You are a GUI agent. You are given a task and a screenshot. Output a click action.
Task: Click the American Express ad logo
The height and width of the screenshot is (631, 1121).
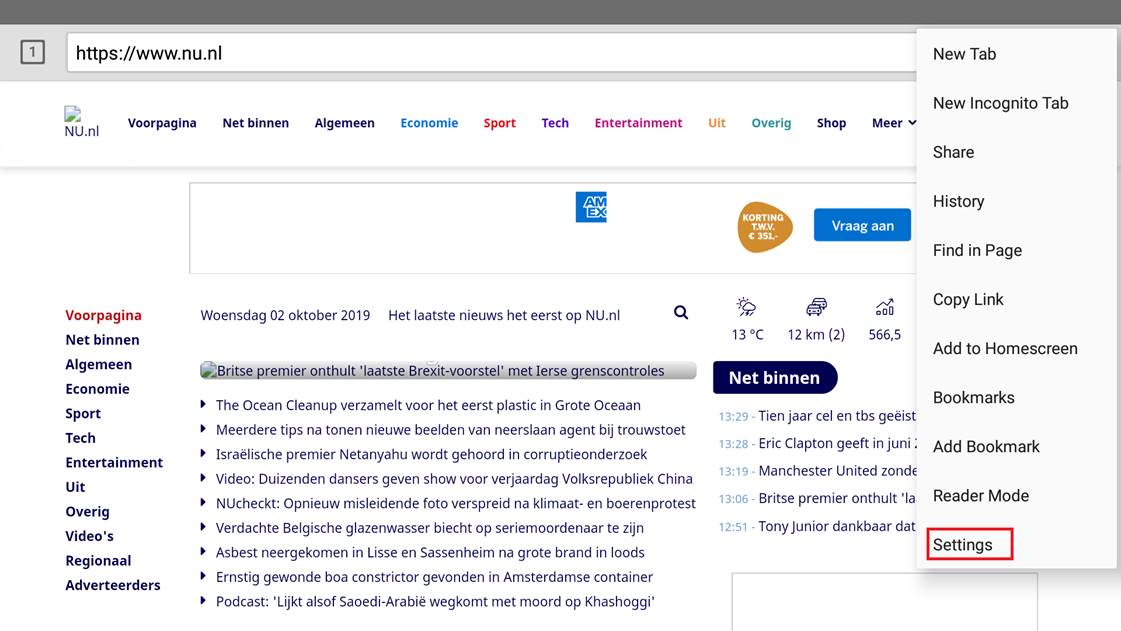coord(591,207)
